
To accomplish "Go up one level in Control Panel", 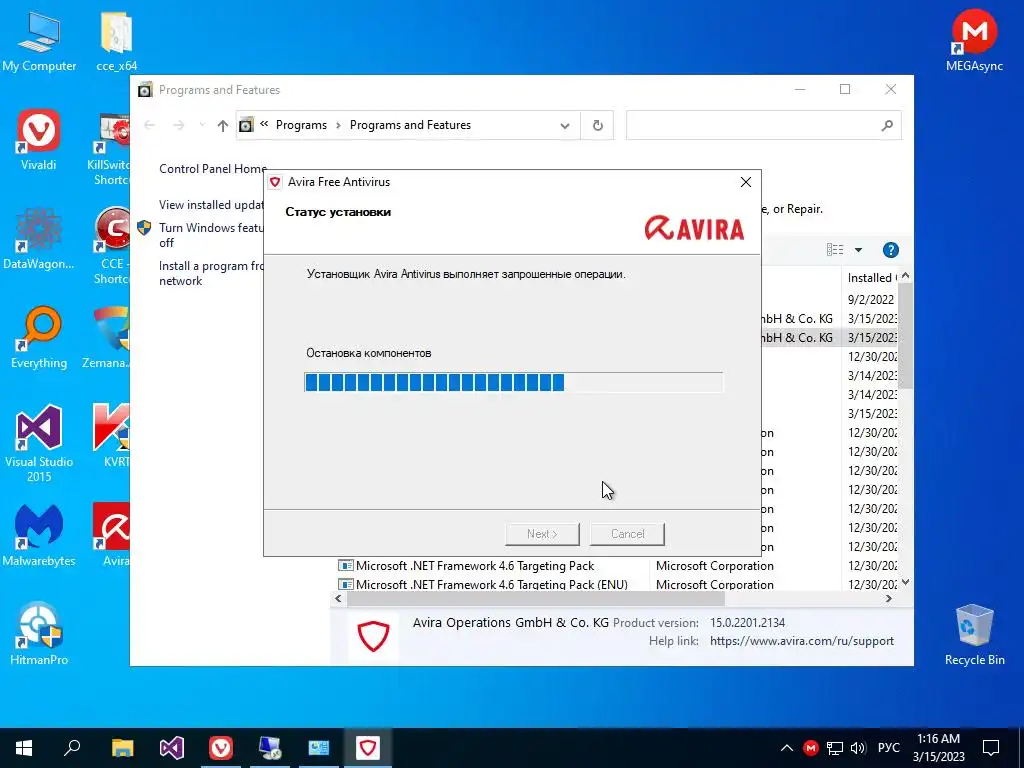I will 223,125.
